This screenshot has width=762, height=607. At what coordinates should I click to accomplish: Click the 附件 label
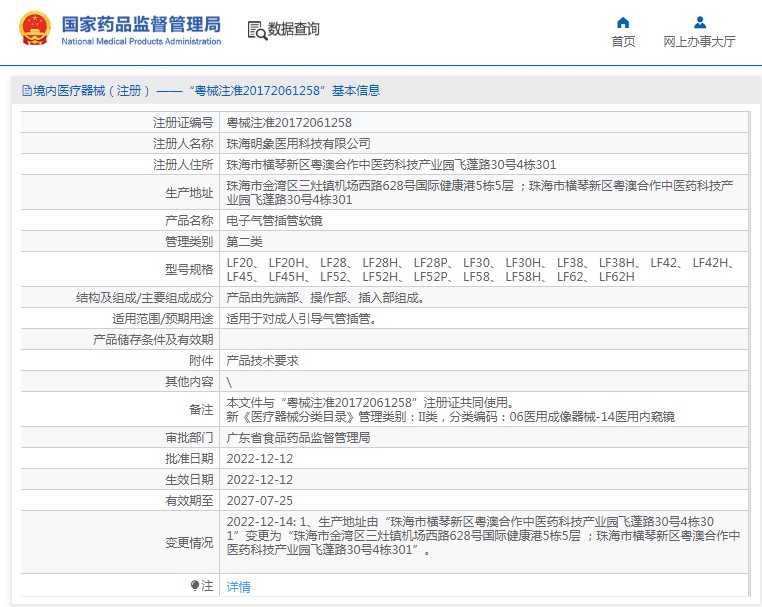tap(201, 361)
